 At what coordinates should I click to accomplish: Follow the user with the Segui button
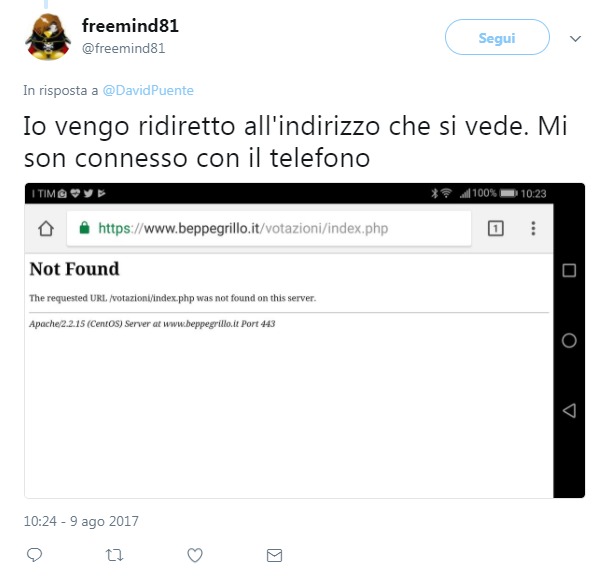[497, 37]
